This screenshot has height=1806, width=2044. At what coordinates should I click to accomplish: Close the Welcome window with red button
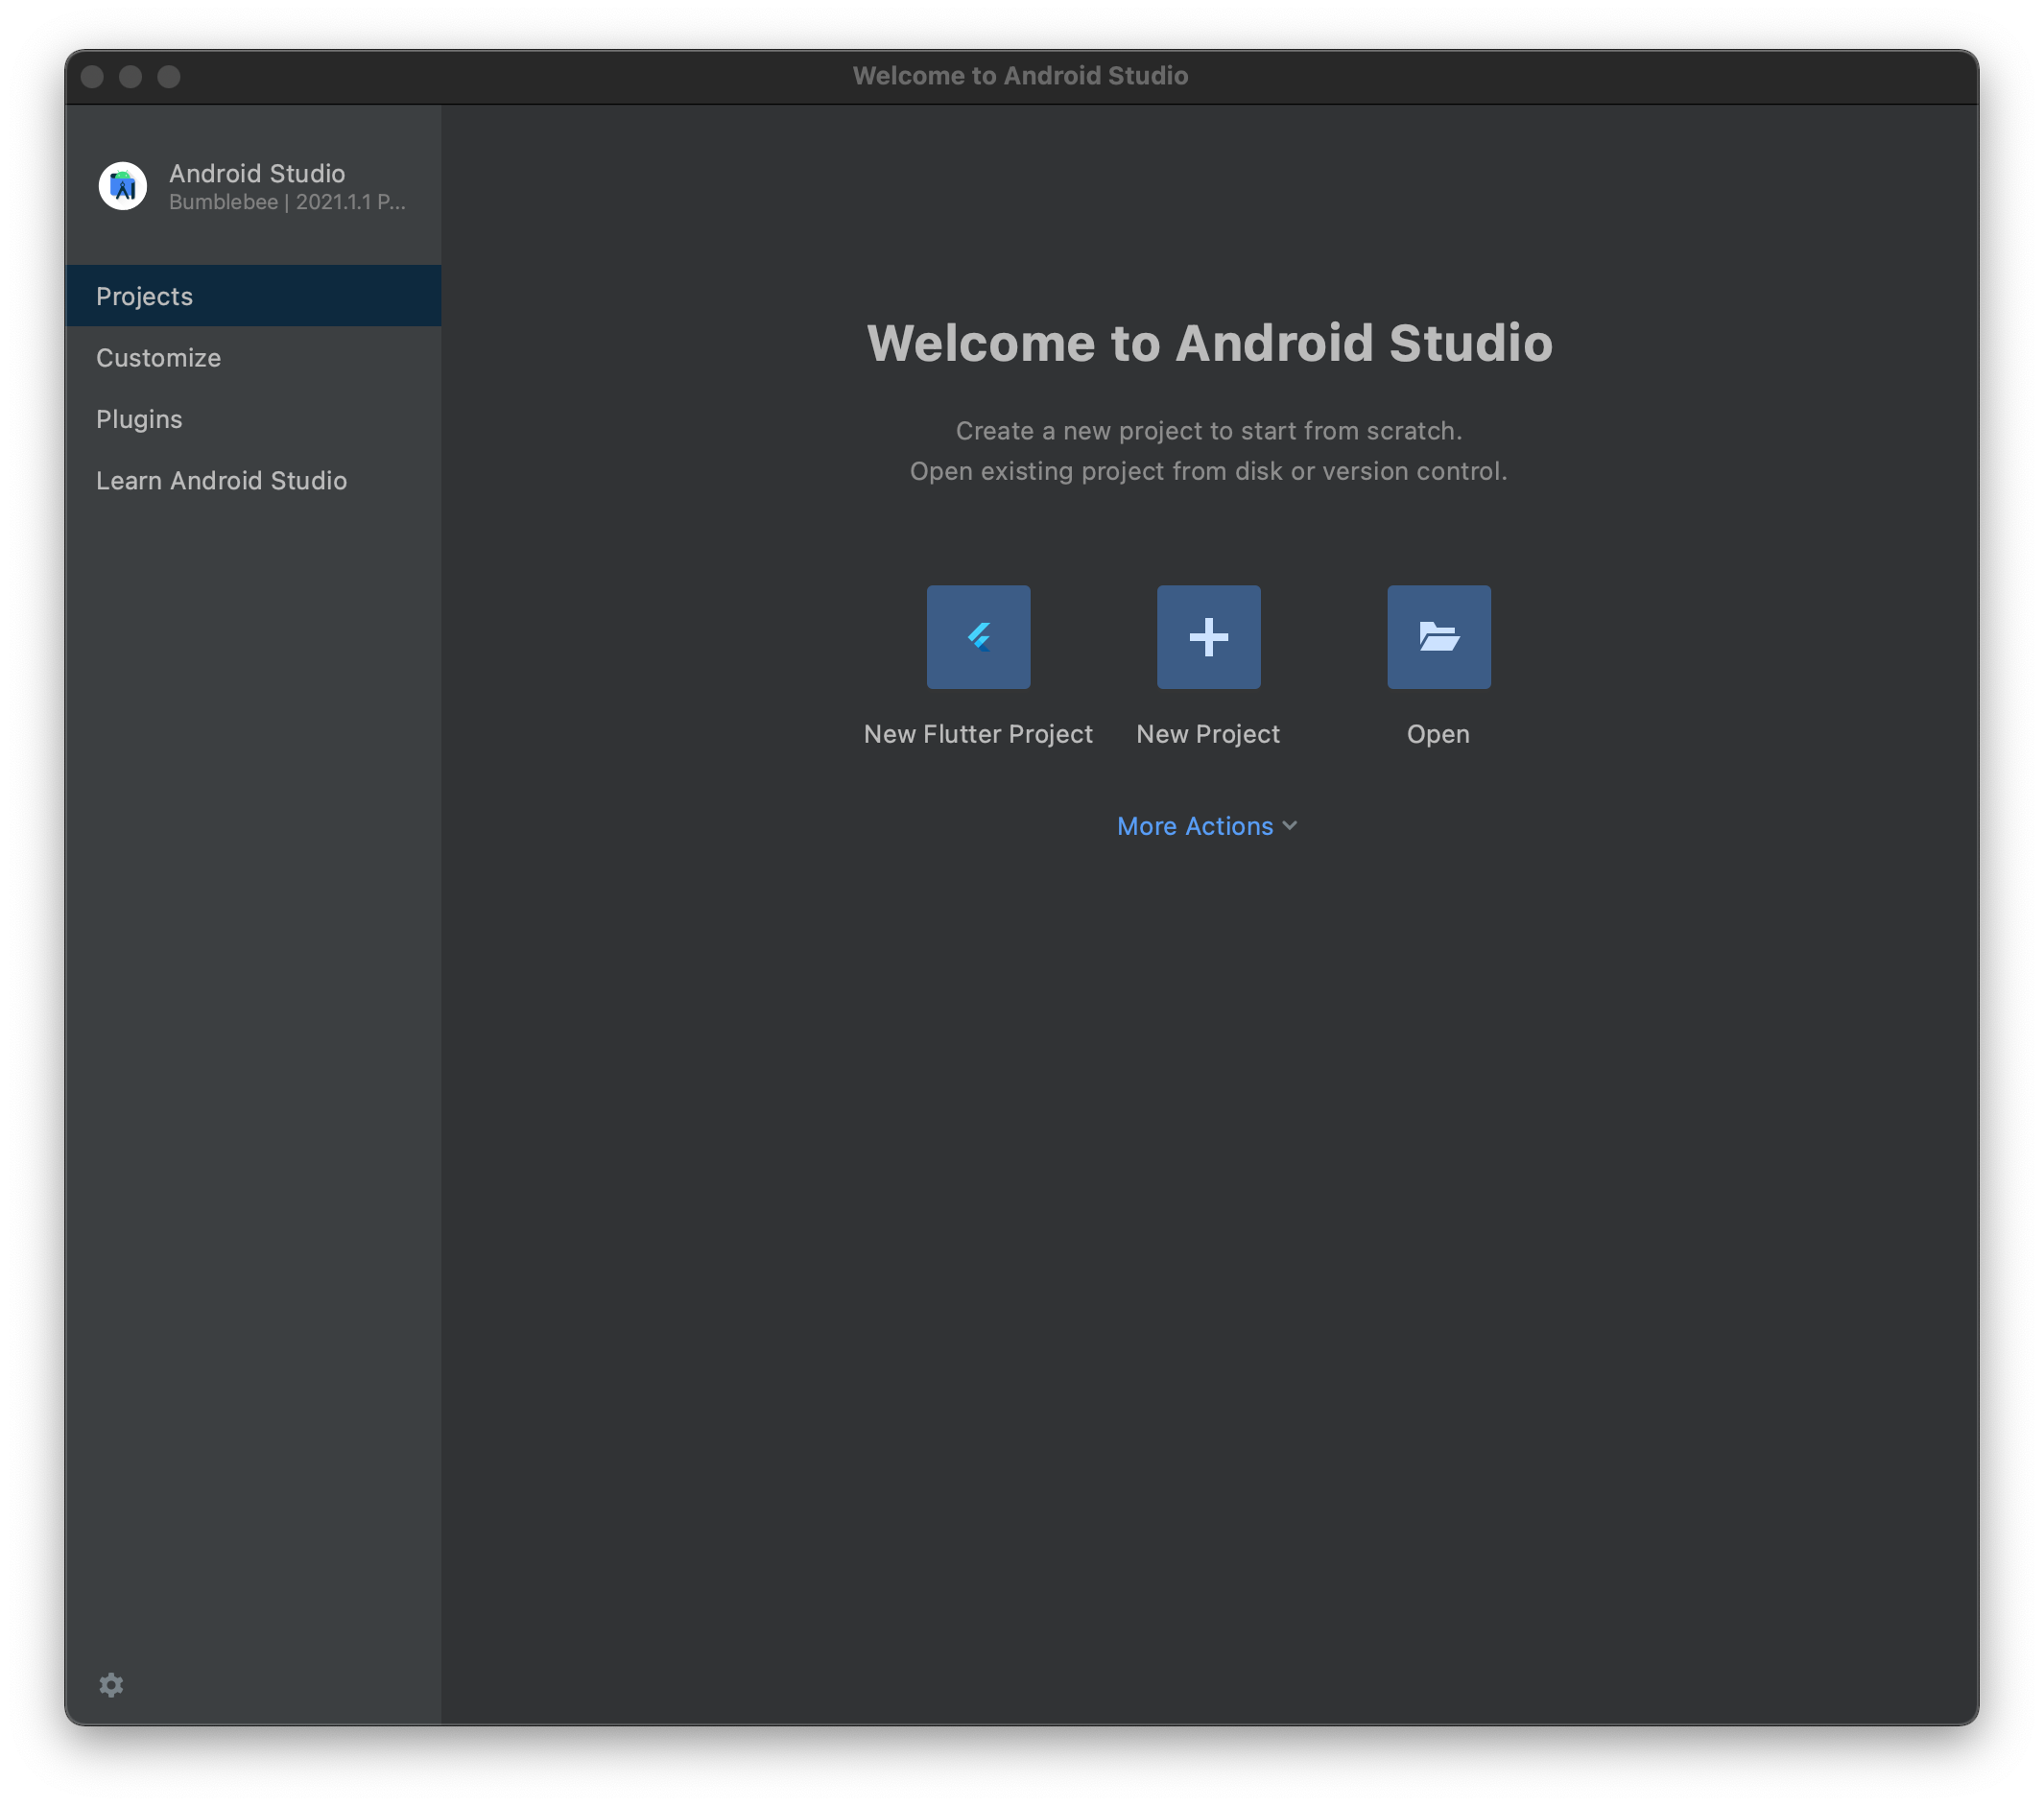point(92,77)
